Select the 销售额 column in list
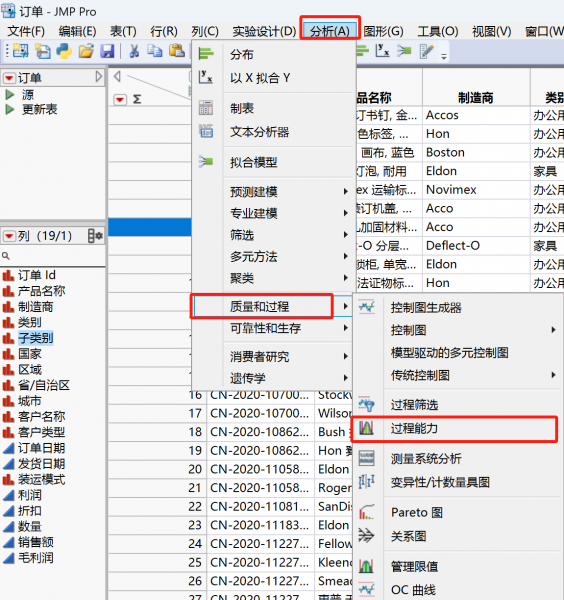This screenshot has height=600, width=564. 36,542
